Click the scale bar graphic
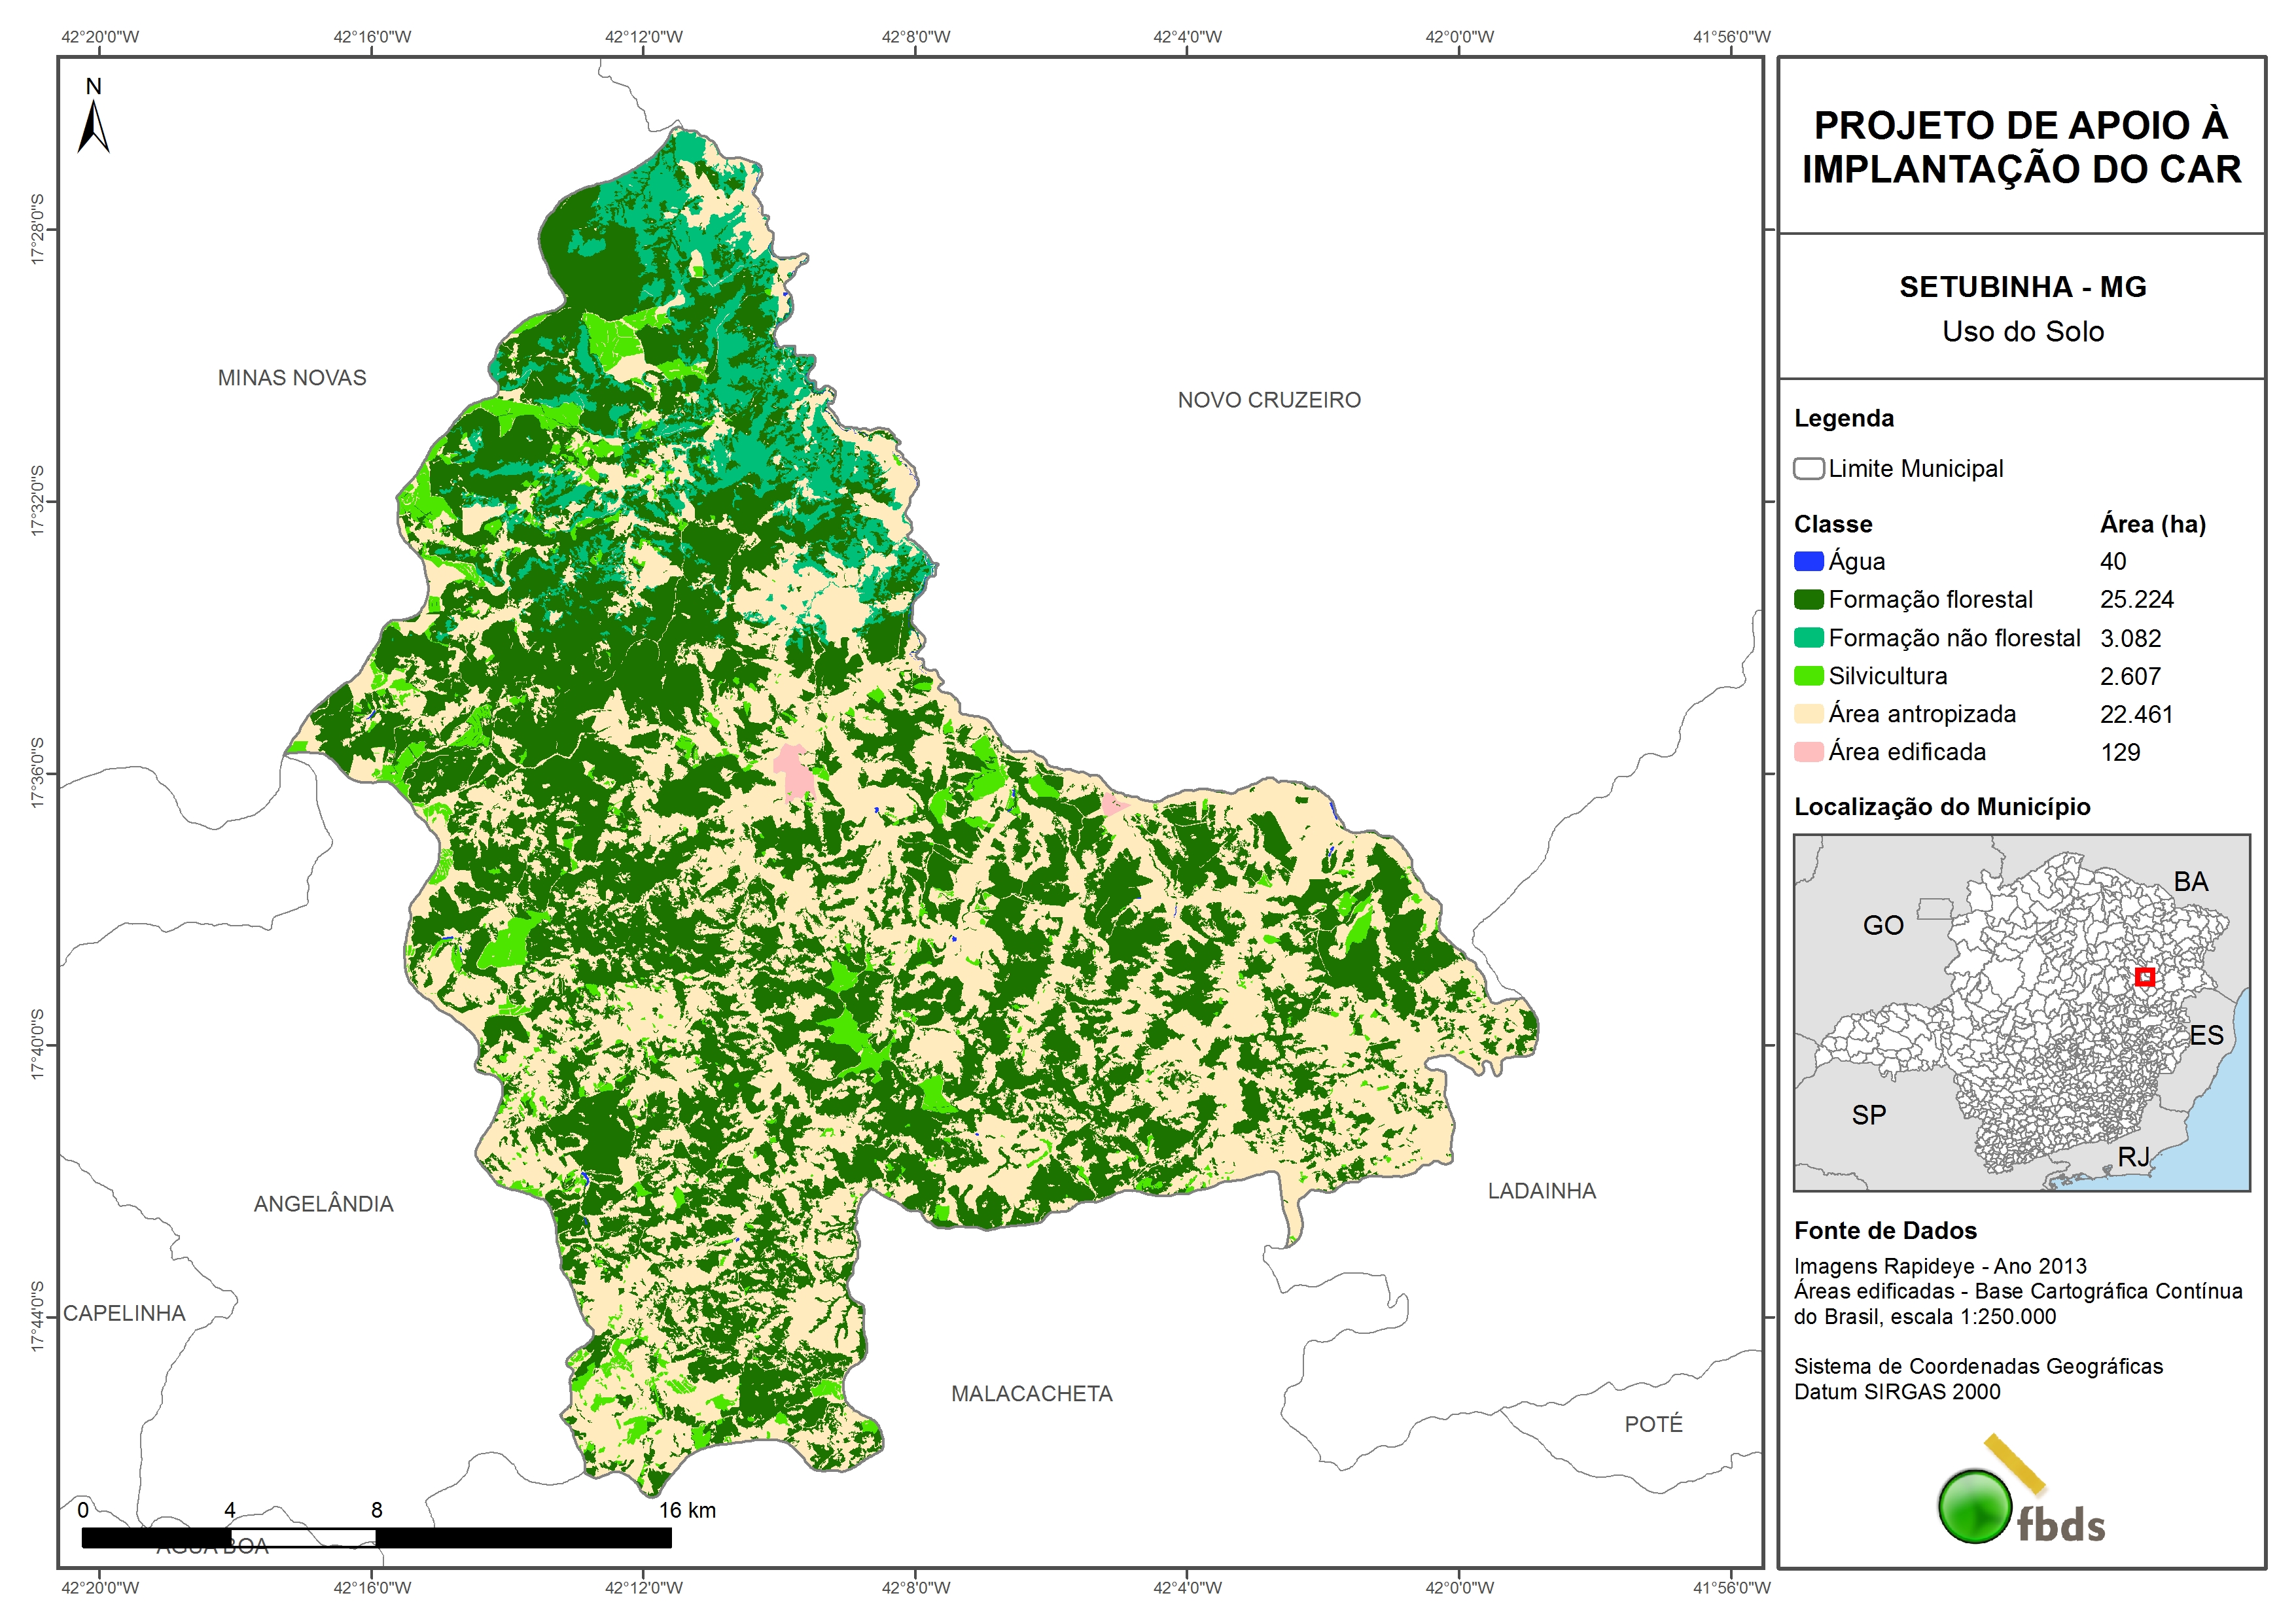 click(x=376, y=1537)
